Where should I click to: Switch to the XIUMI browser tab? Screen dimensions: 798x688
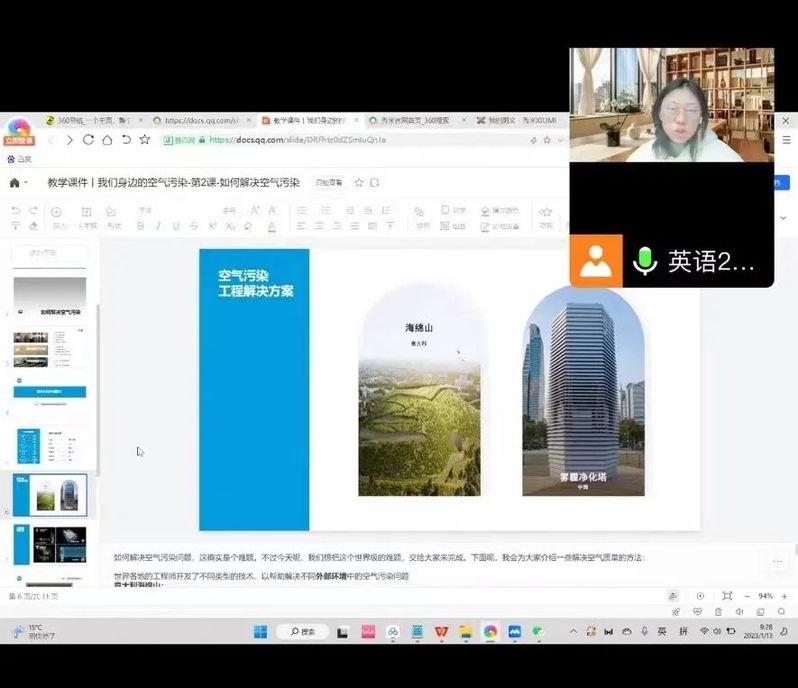tap(519, 121)
